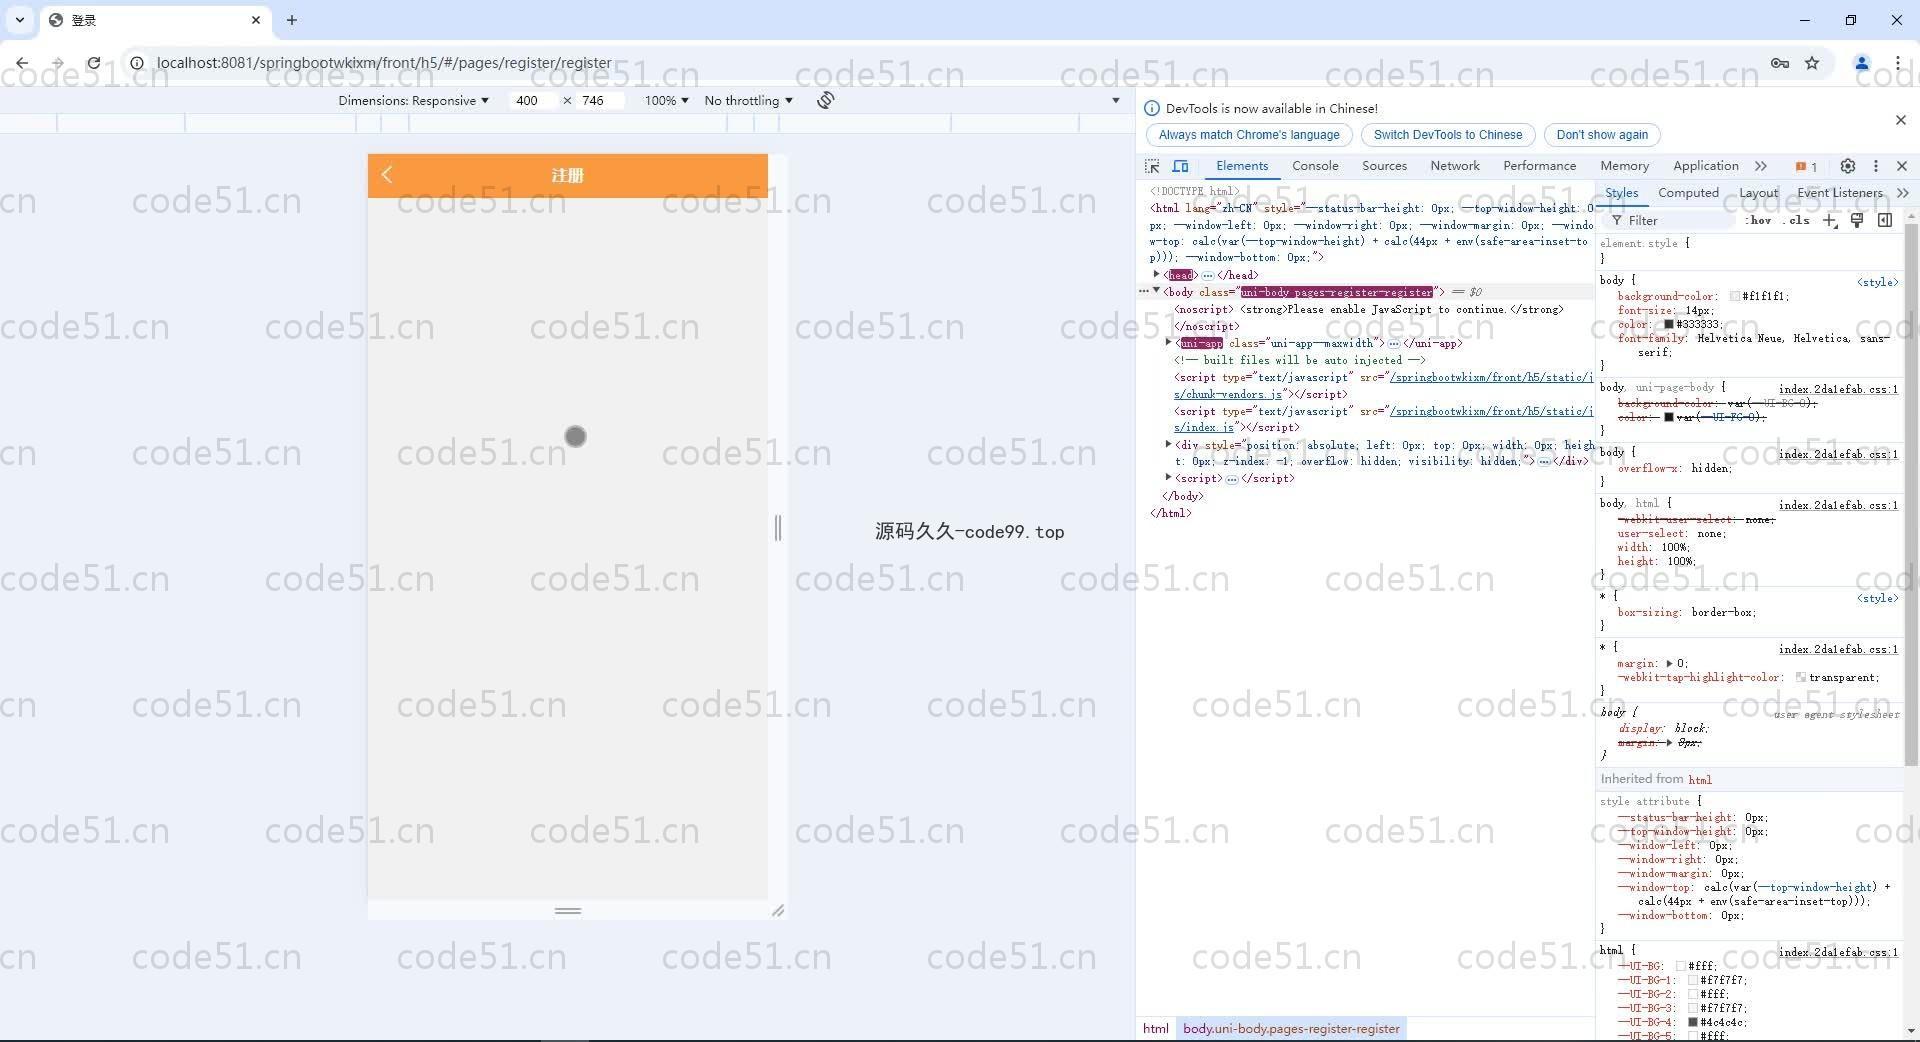Bookmark this page with the star icon
Viewport: 1920px width, 1042px height.
pyautogui.click(x=1812, y=63)
